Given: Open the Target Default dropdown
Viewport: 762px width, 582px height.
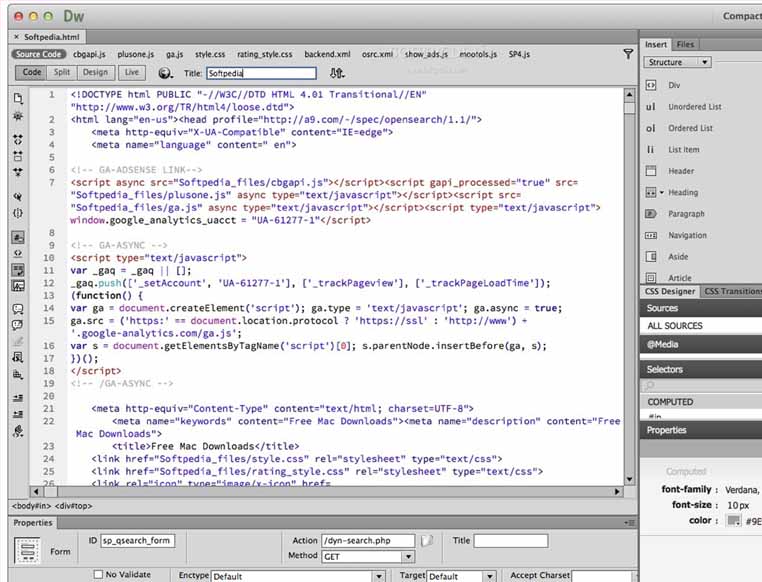Looking at the screenshot, I should (461, 576).
